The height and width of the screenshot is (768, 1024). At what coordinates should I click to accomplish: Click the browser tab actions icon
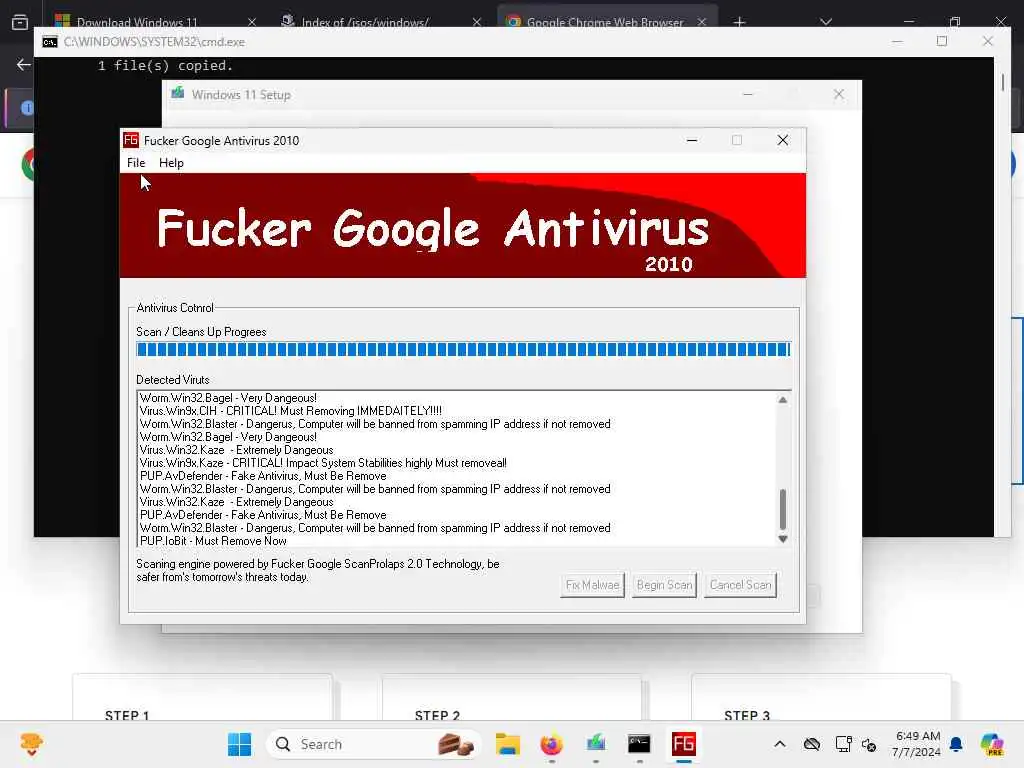(20, 22)
